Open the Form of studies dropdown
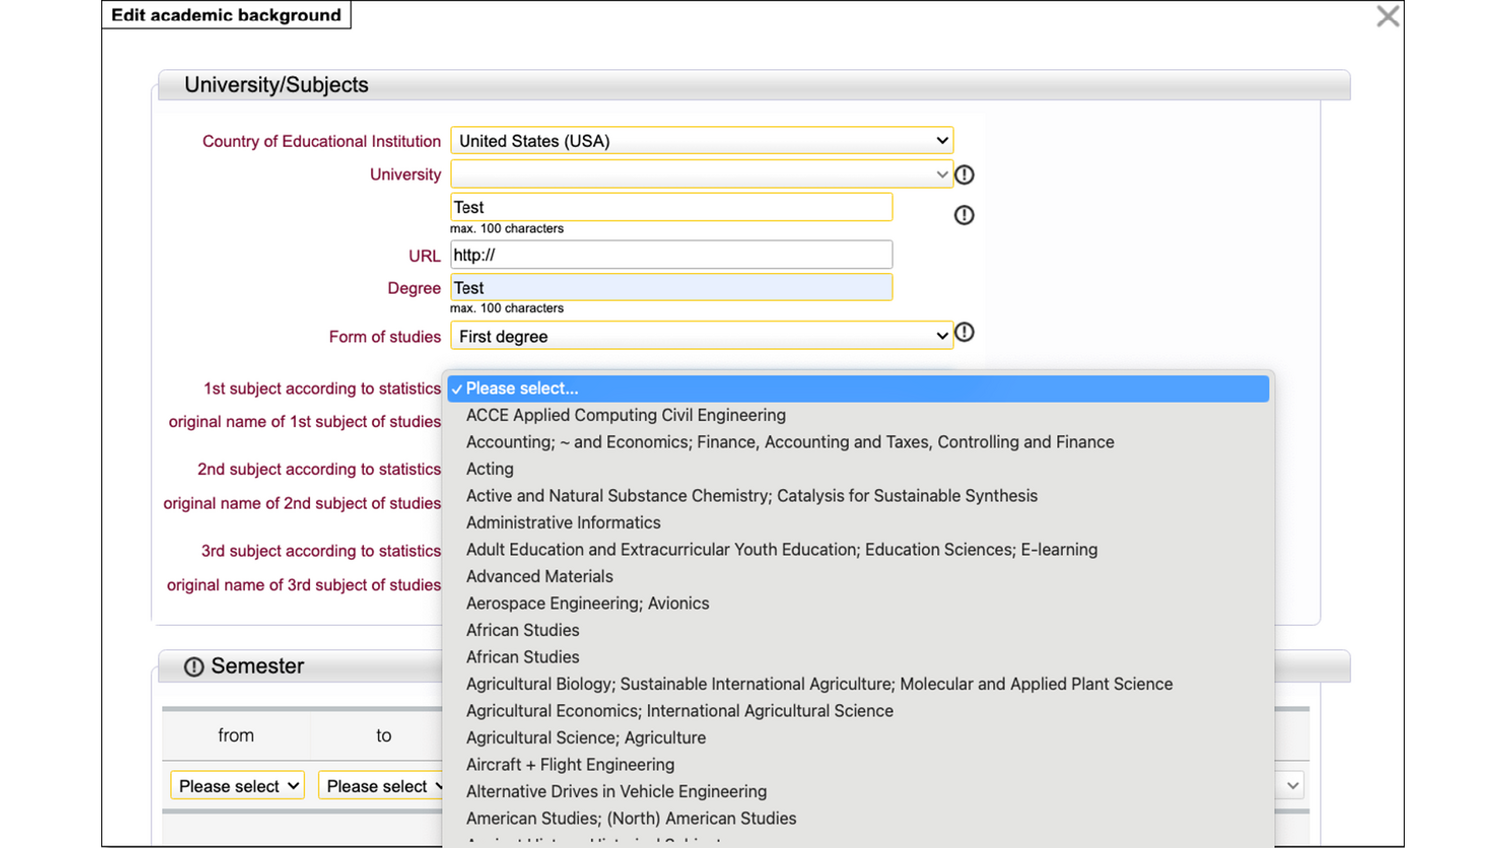This screenshot has width=1506, height=848. (701, 337)
